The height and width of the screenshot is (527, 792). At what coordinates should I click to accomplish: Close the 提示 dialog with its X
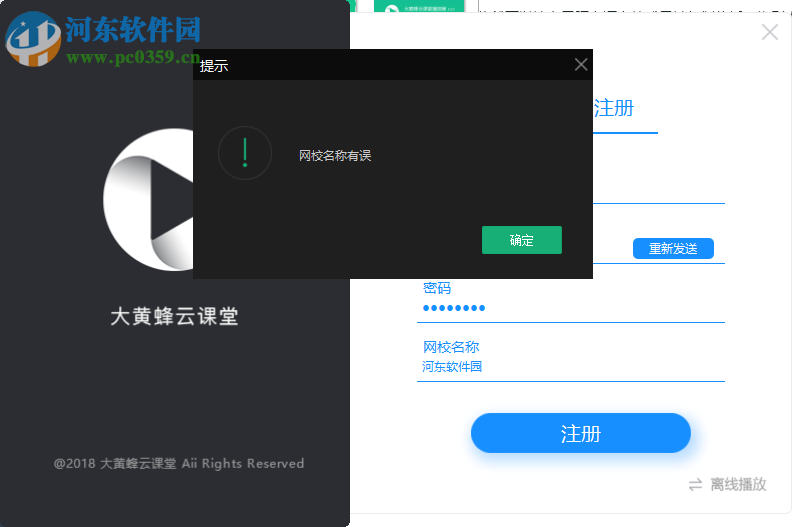point(581,64)
